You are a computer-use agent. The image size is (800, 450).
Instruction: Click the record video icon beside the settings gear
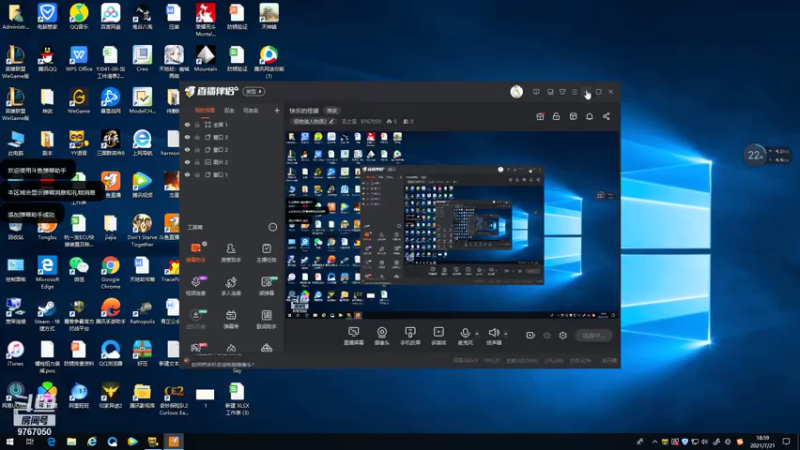(x=531, y=335)
